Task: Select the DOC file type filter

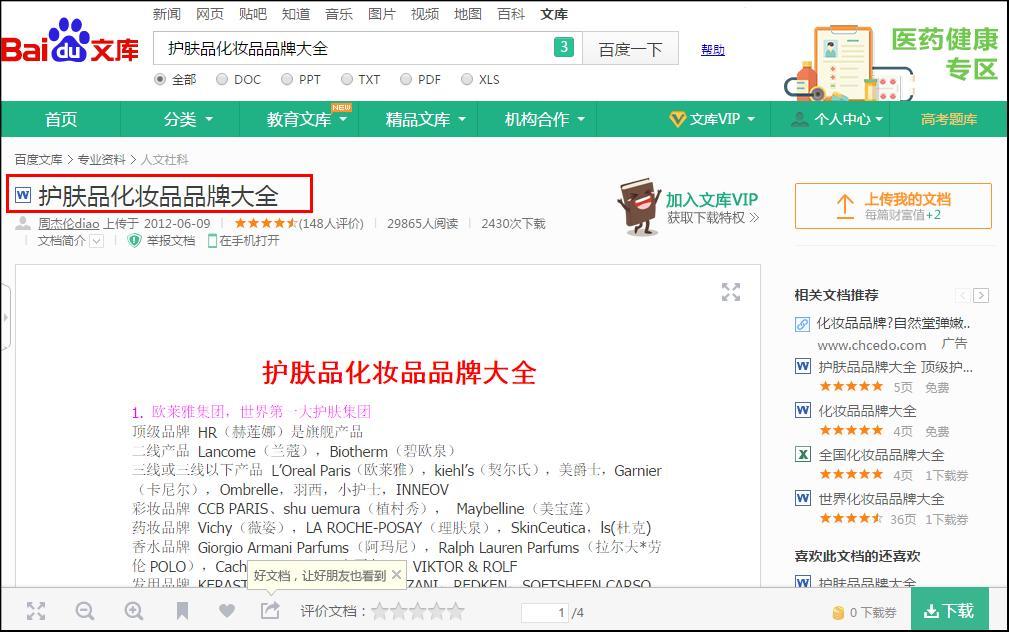Action: tap(222, 79)
